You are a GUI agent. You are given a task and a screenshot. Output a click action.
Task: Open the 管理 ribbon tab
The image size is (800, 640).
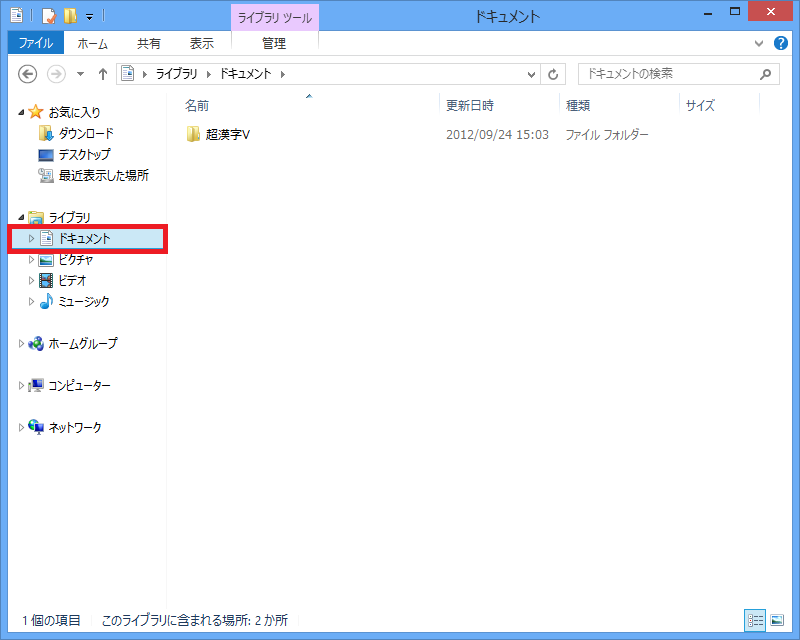pyautogui.click(x=274, y=43)
